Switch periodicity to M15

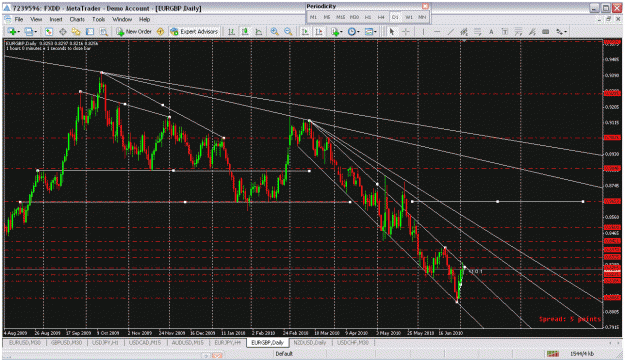[x=340, y=17]
